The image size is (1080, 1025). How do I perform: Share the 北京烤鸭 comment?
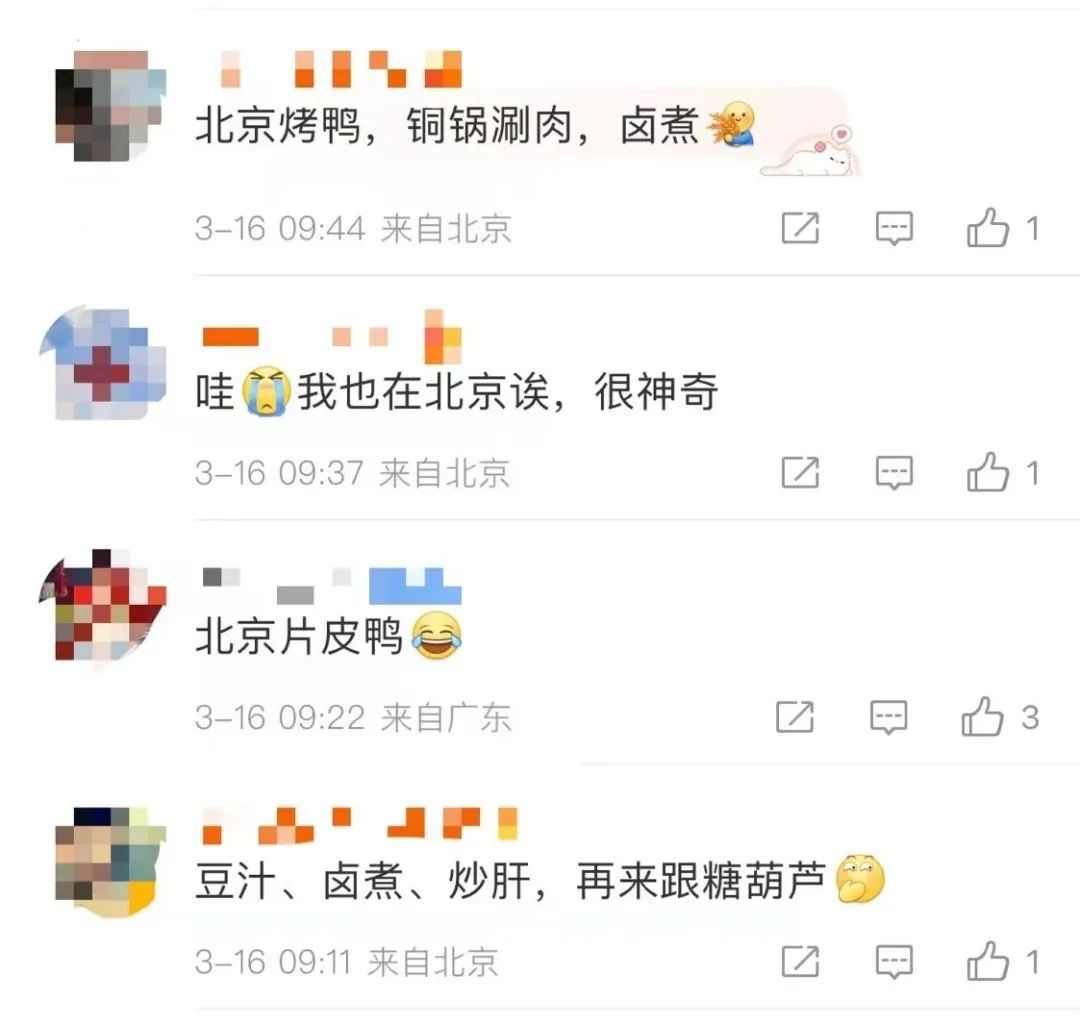(x=800, y=228)
